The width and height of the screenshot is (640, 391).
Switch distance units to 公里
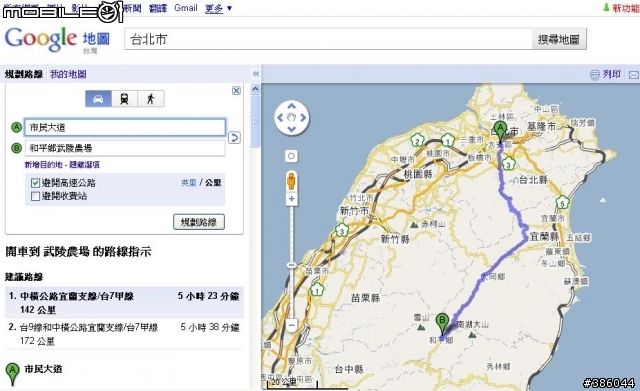pyautogui.click(x=213, y=182)
